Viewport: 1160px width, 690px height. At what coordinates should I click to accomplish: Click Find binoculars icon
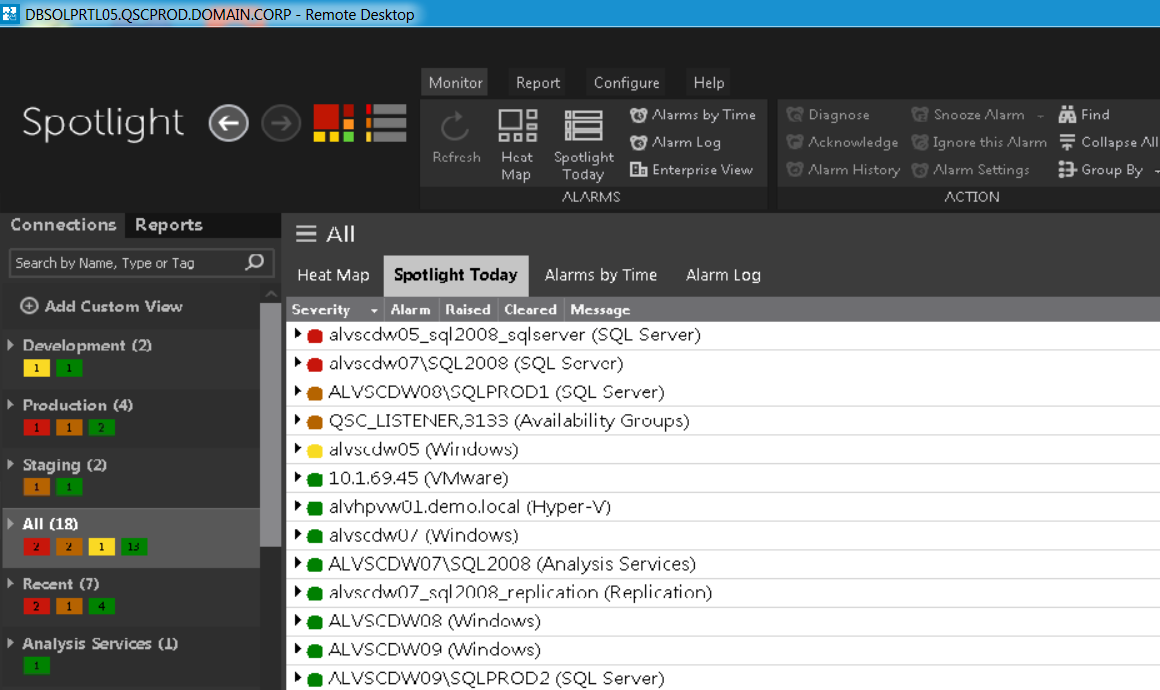[1067, 115]
